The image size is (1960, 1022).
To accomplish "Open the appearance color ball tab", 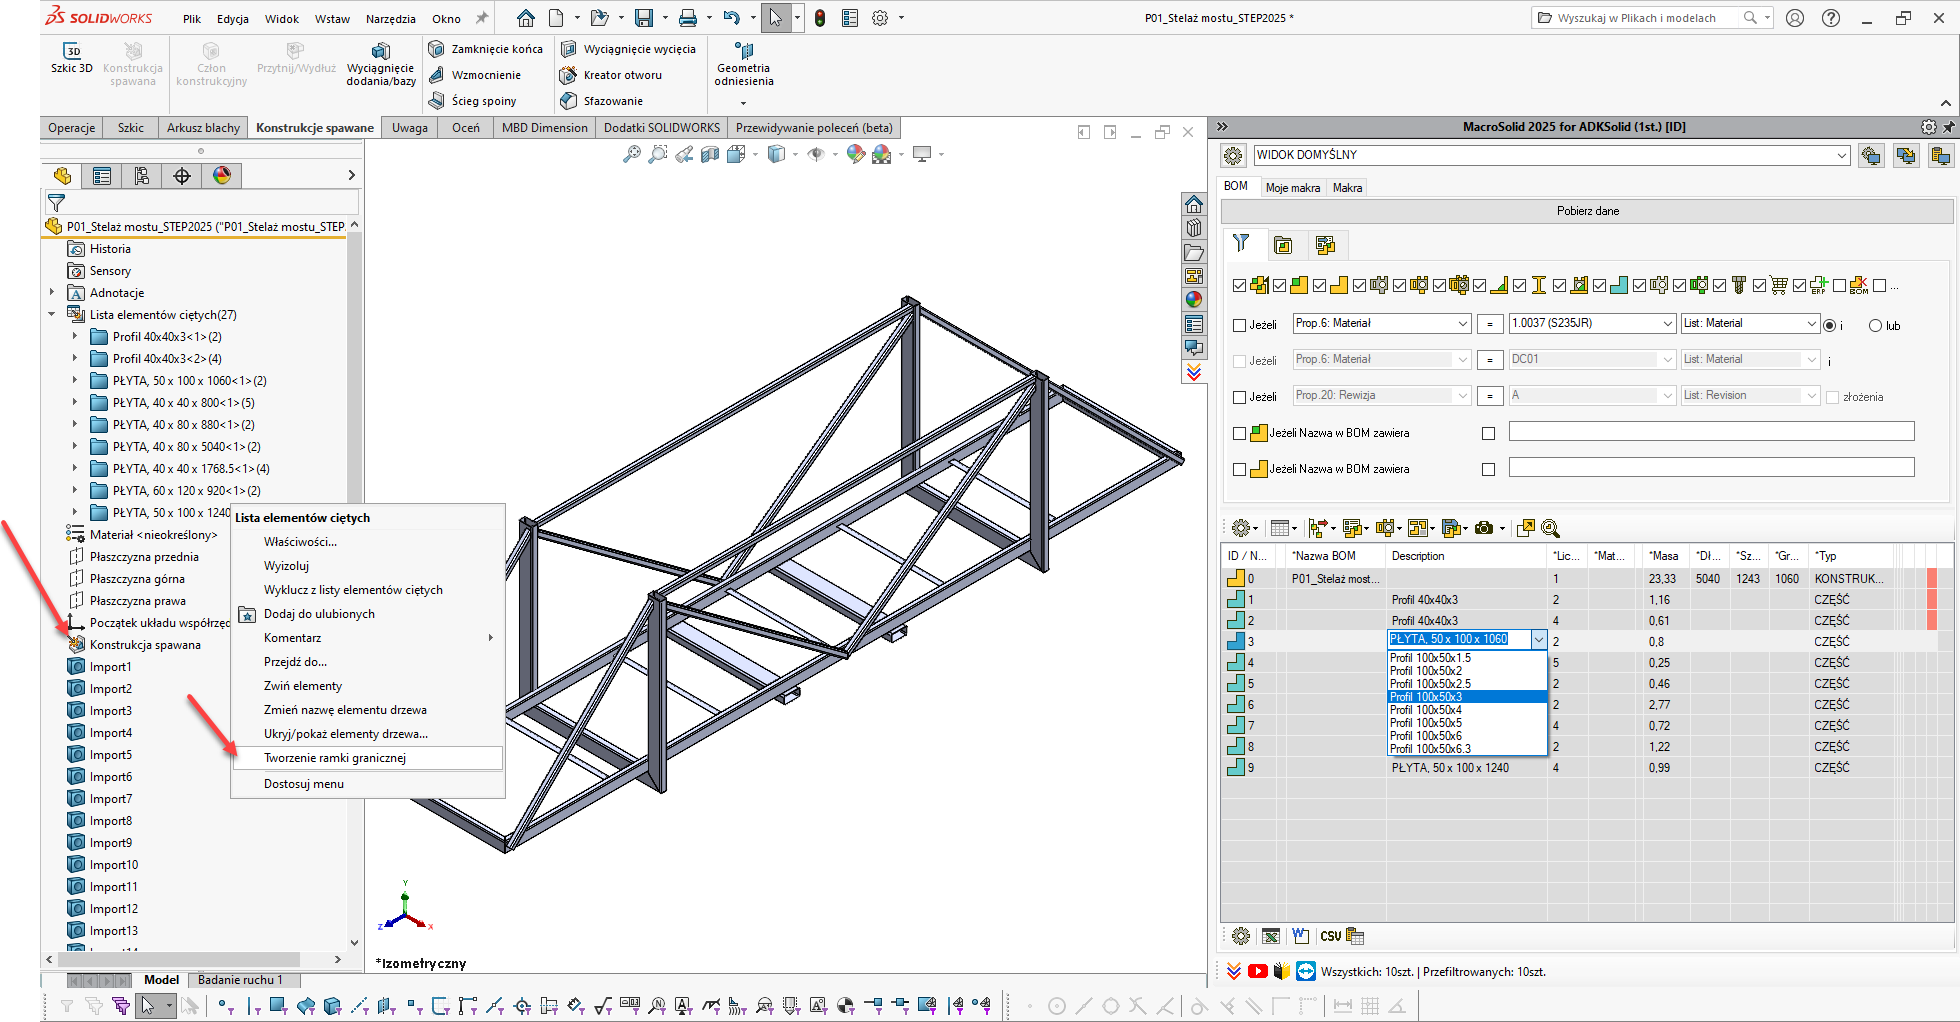I will tap(222, 176).
